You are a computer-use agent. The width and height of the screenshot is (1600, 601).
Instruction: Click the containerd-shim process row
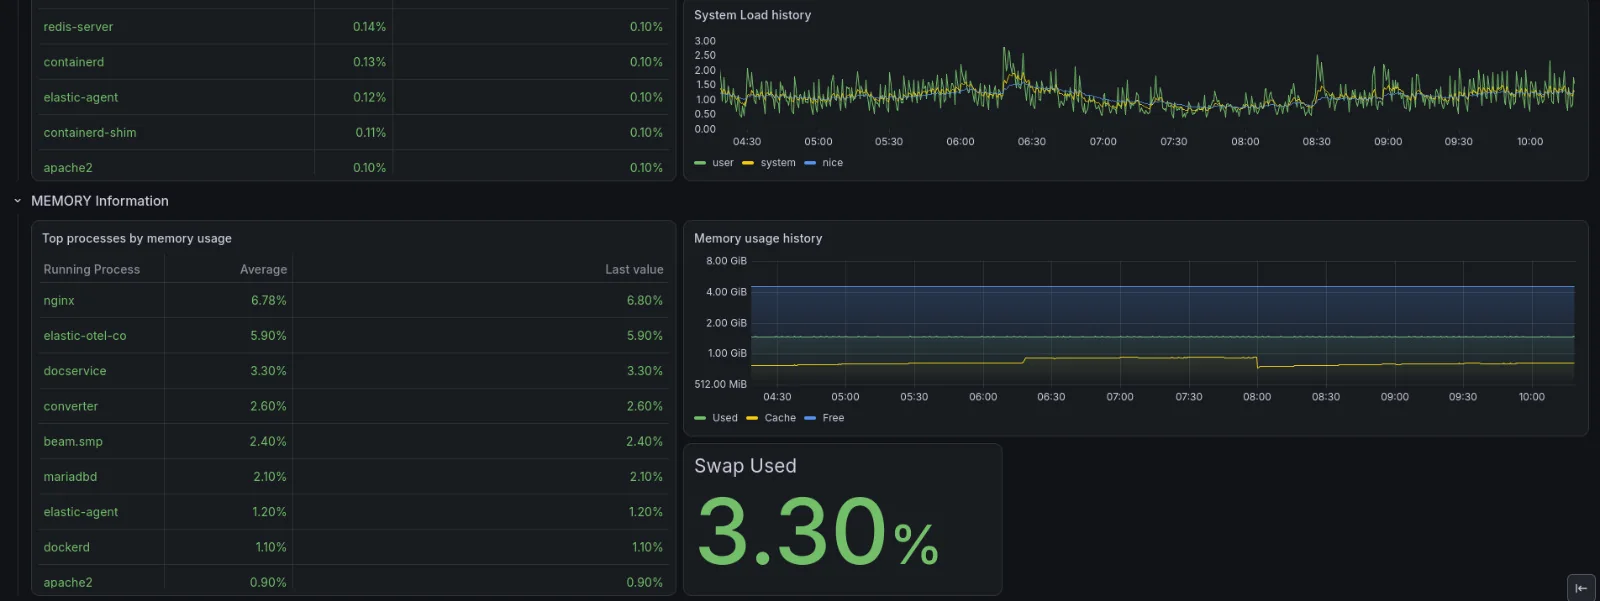[x=354, y=132]
